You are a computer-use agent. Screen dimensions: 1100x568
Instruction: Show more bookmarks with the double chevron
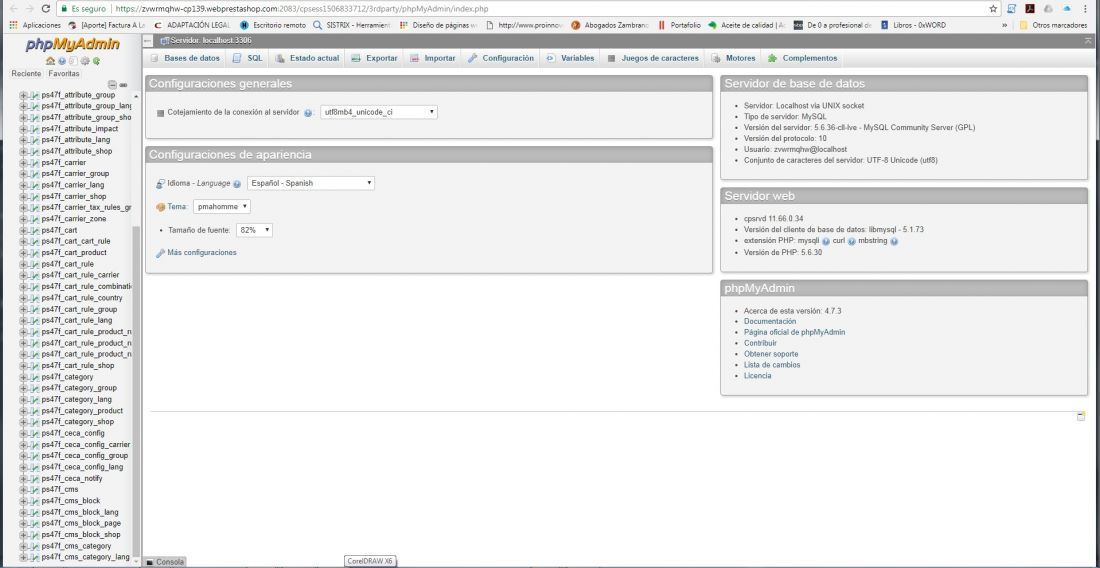(x=1005, y=25)
